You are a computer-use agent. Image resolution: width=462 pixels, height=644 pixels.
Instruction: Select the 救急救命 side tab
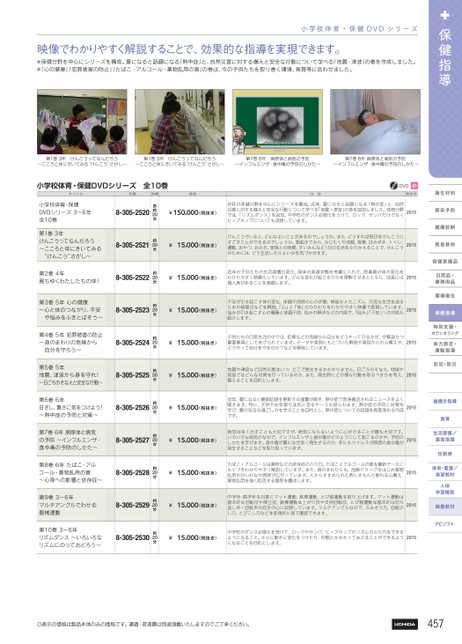(x=445, y=244)
